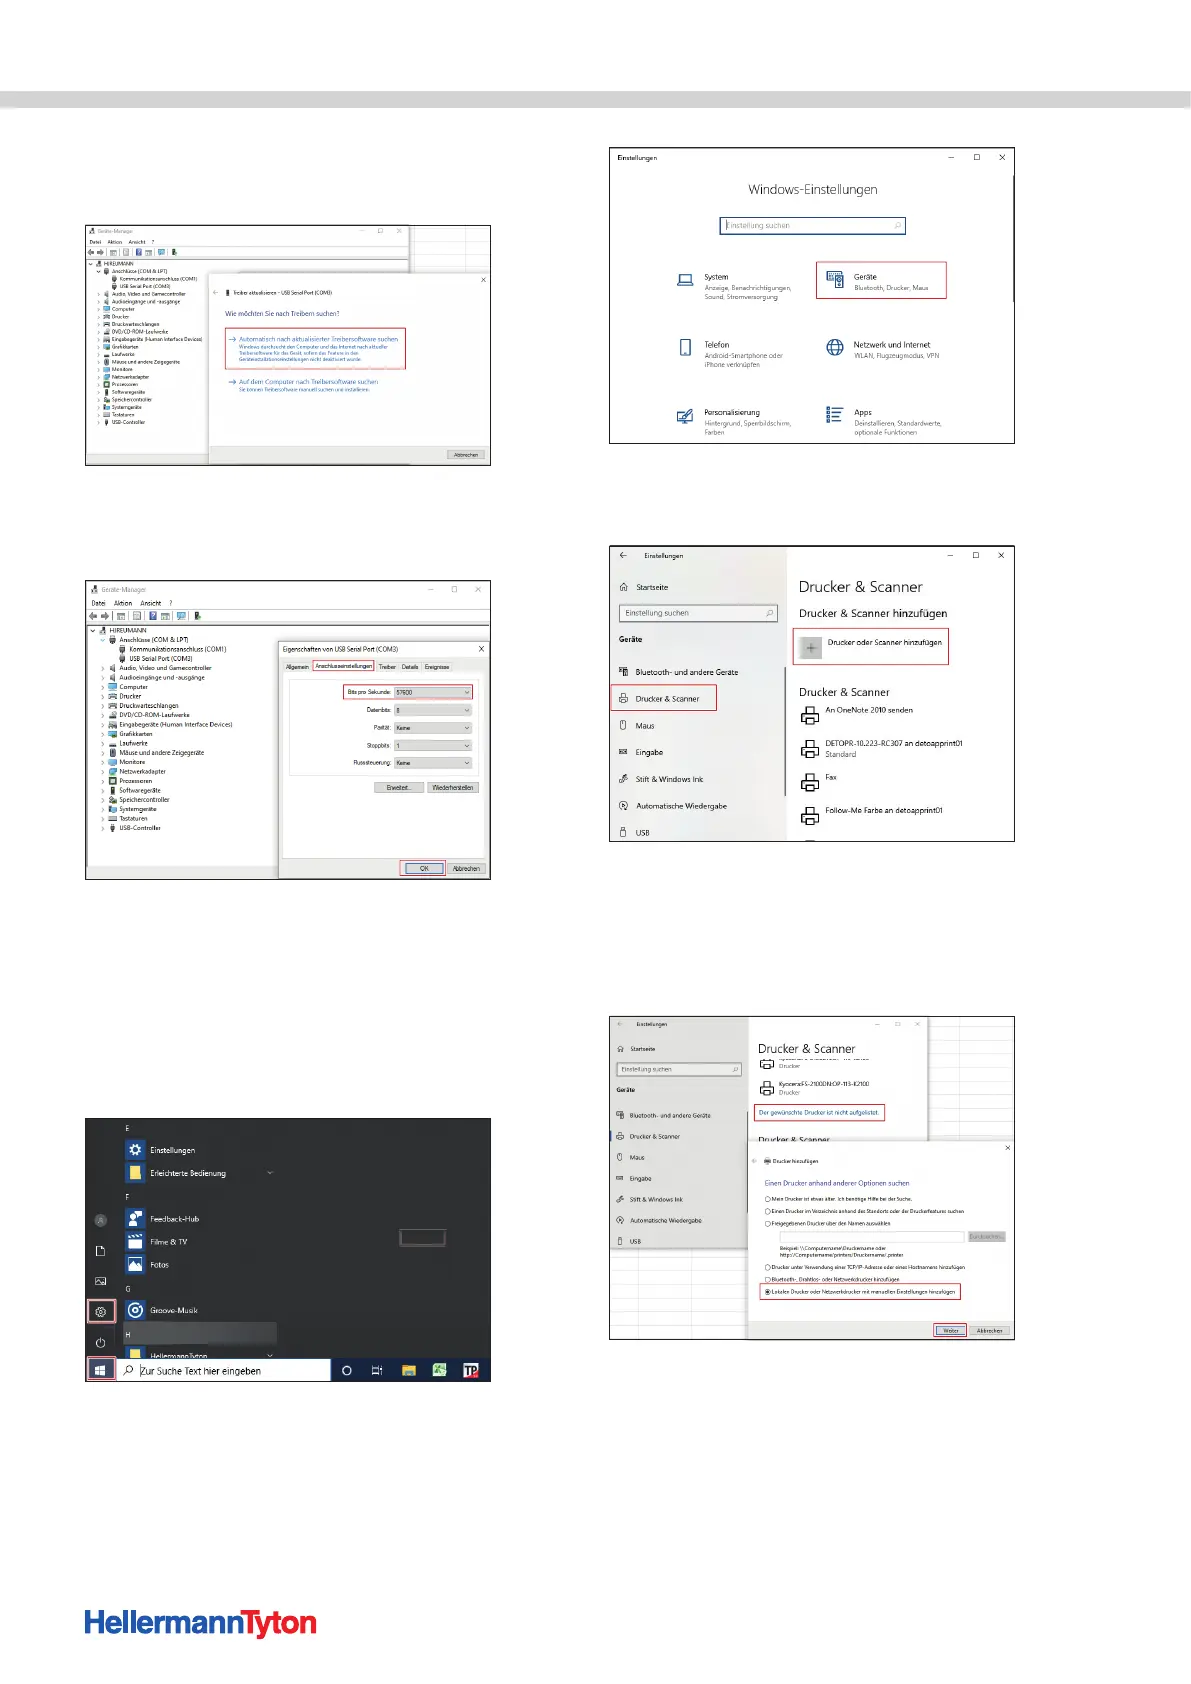Image resolution: width=1191 pixels, height=1684 pixels.
Task: Open Groove-Musik from the Start menu list
Action: 161,1310
